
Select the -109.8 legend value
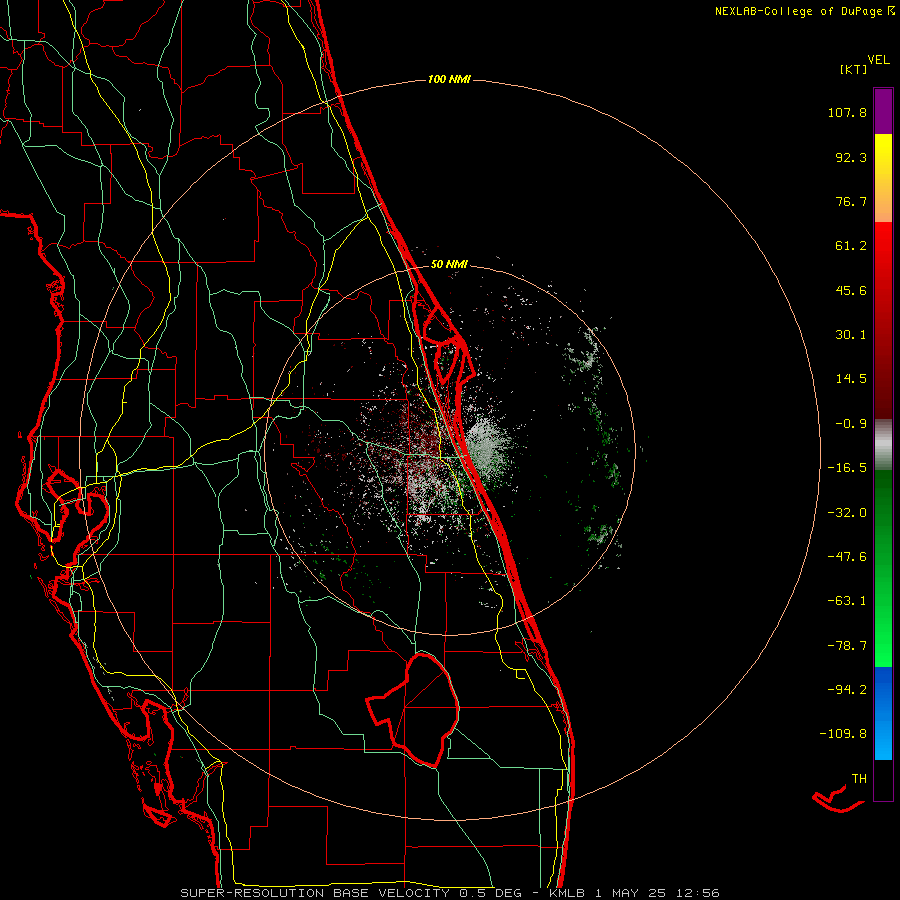tap(843, 734)
